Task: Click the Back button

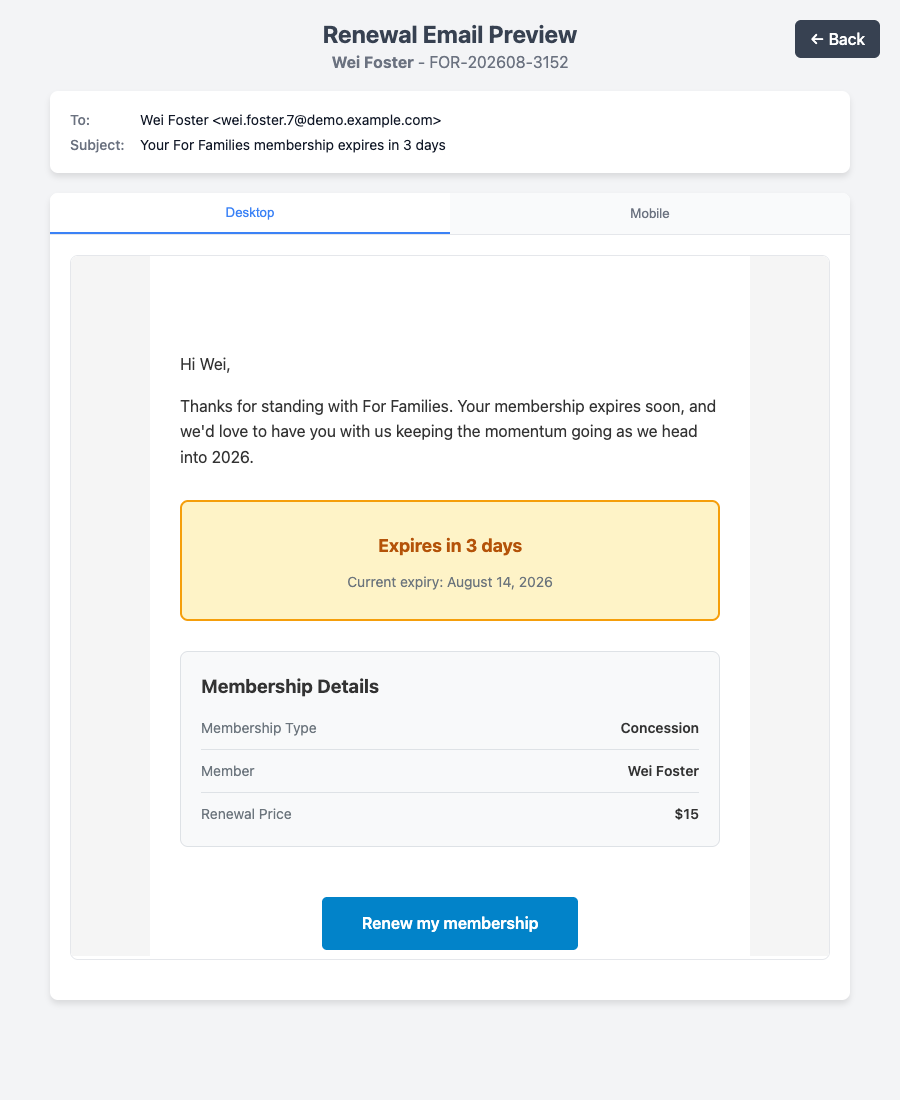Action: coord(837,39)
